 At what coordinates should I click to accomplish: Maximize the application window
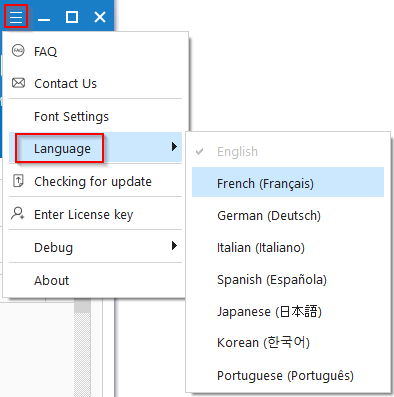72,17
